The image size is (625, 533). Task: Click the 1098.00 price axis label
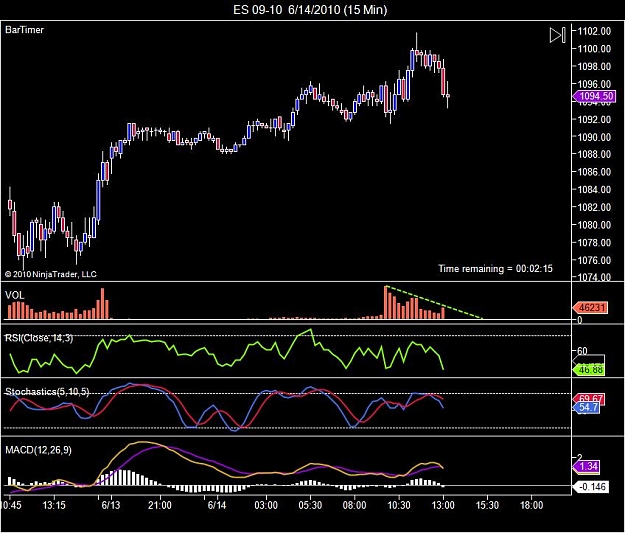pos(594,66)
